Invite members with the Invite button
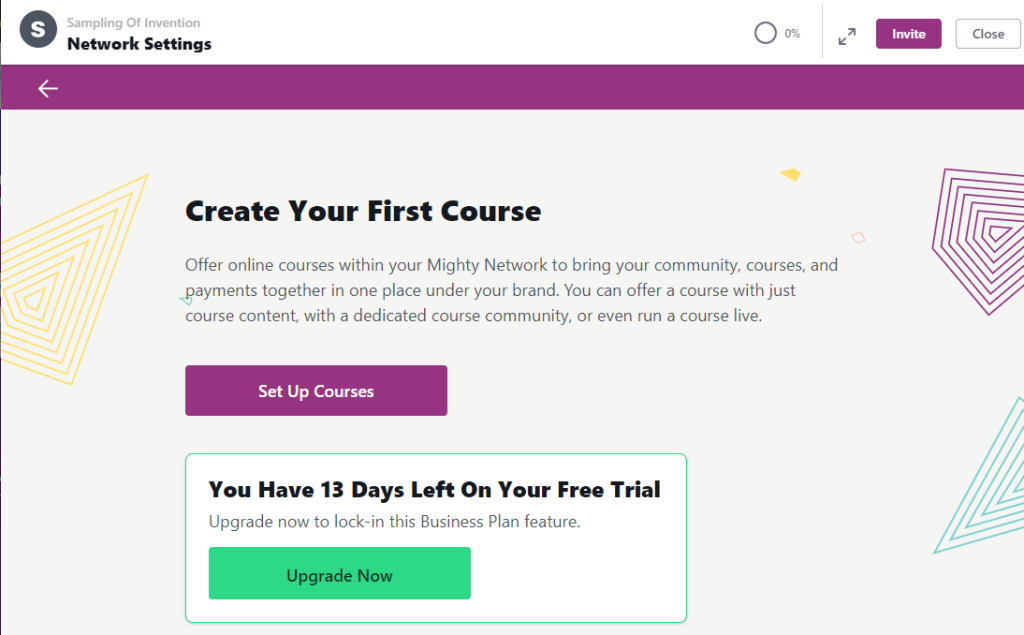The height and width of the screenshot is (635, 1024). (x=908, y=34)
